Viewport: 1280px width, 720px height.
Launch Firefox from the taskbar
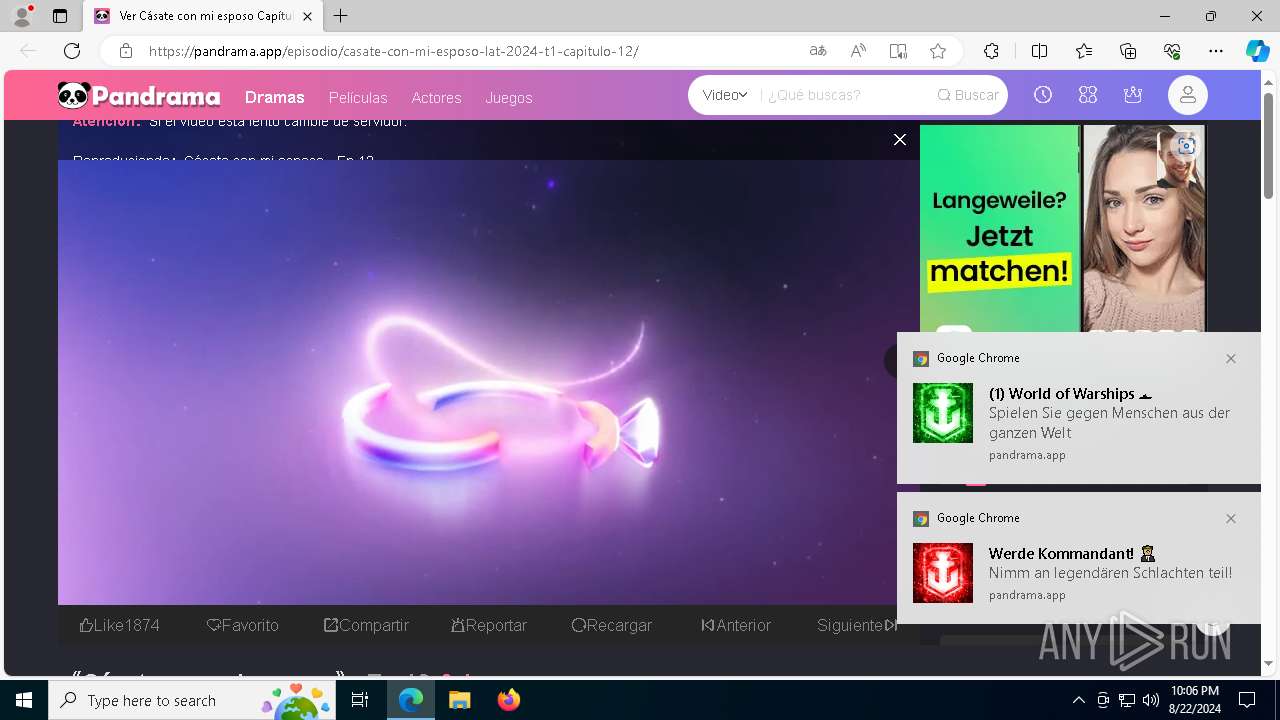tap(509, 700)
